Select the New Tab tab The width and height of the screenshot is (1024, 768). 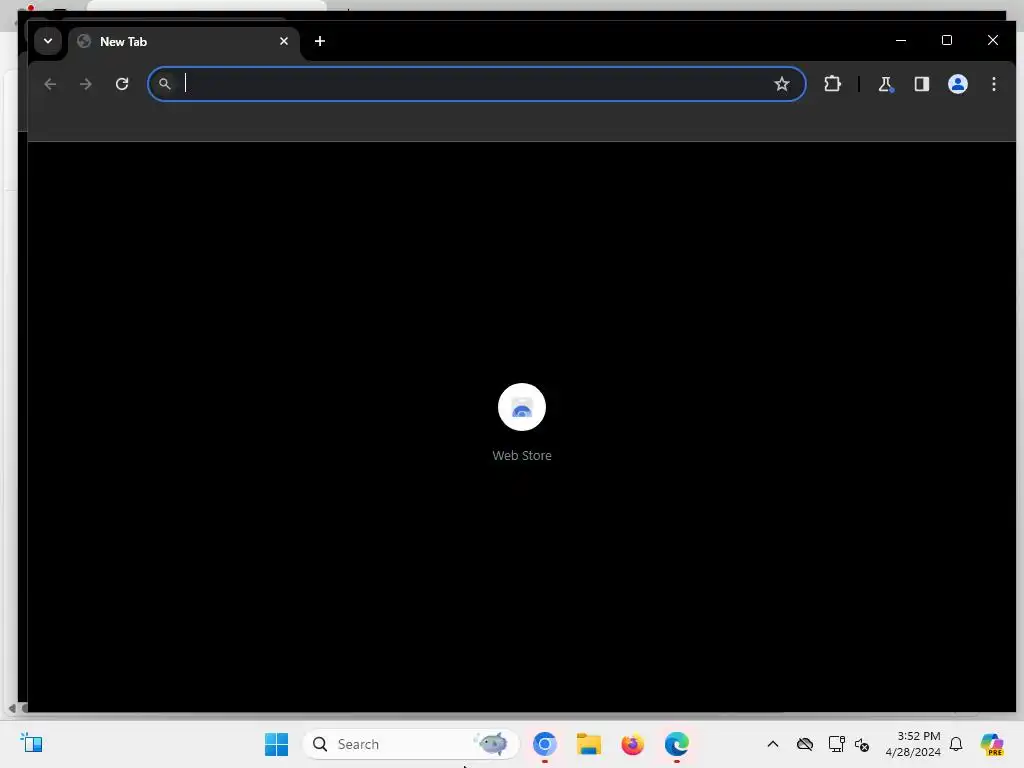184,42
